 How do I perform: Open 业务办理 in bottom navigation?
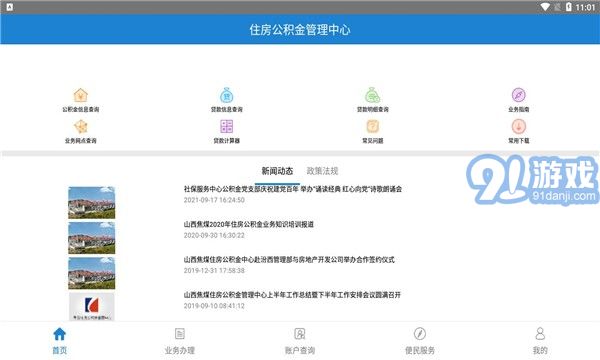pos(180,340)
